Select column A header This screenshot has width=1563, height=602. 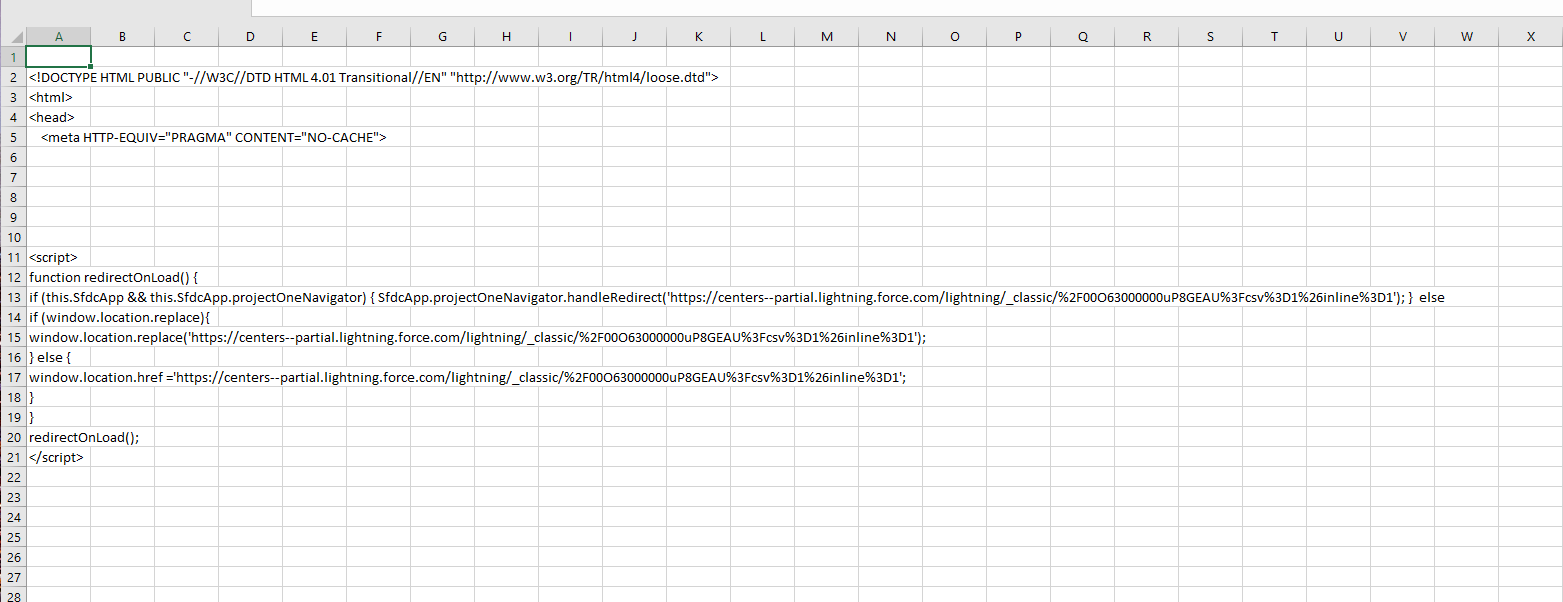click(58, 37)
